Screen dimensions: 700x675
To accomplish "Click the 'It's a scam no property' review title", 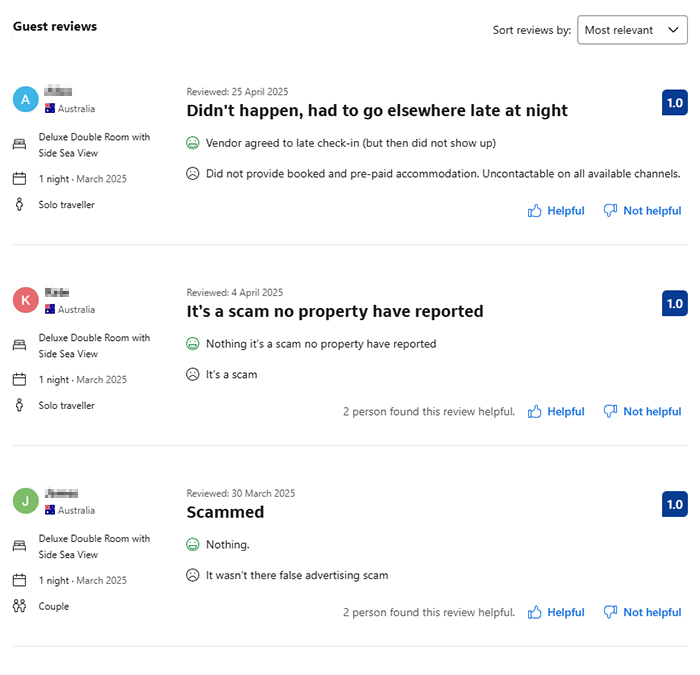I will pos(335,312).
